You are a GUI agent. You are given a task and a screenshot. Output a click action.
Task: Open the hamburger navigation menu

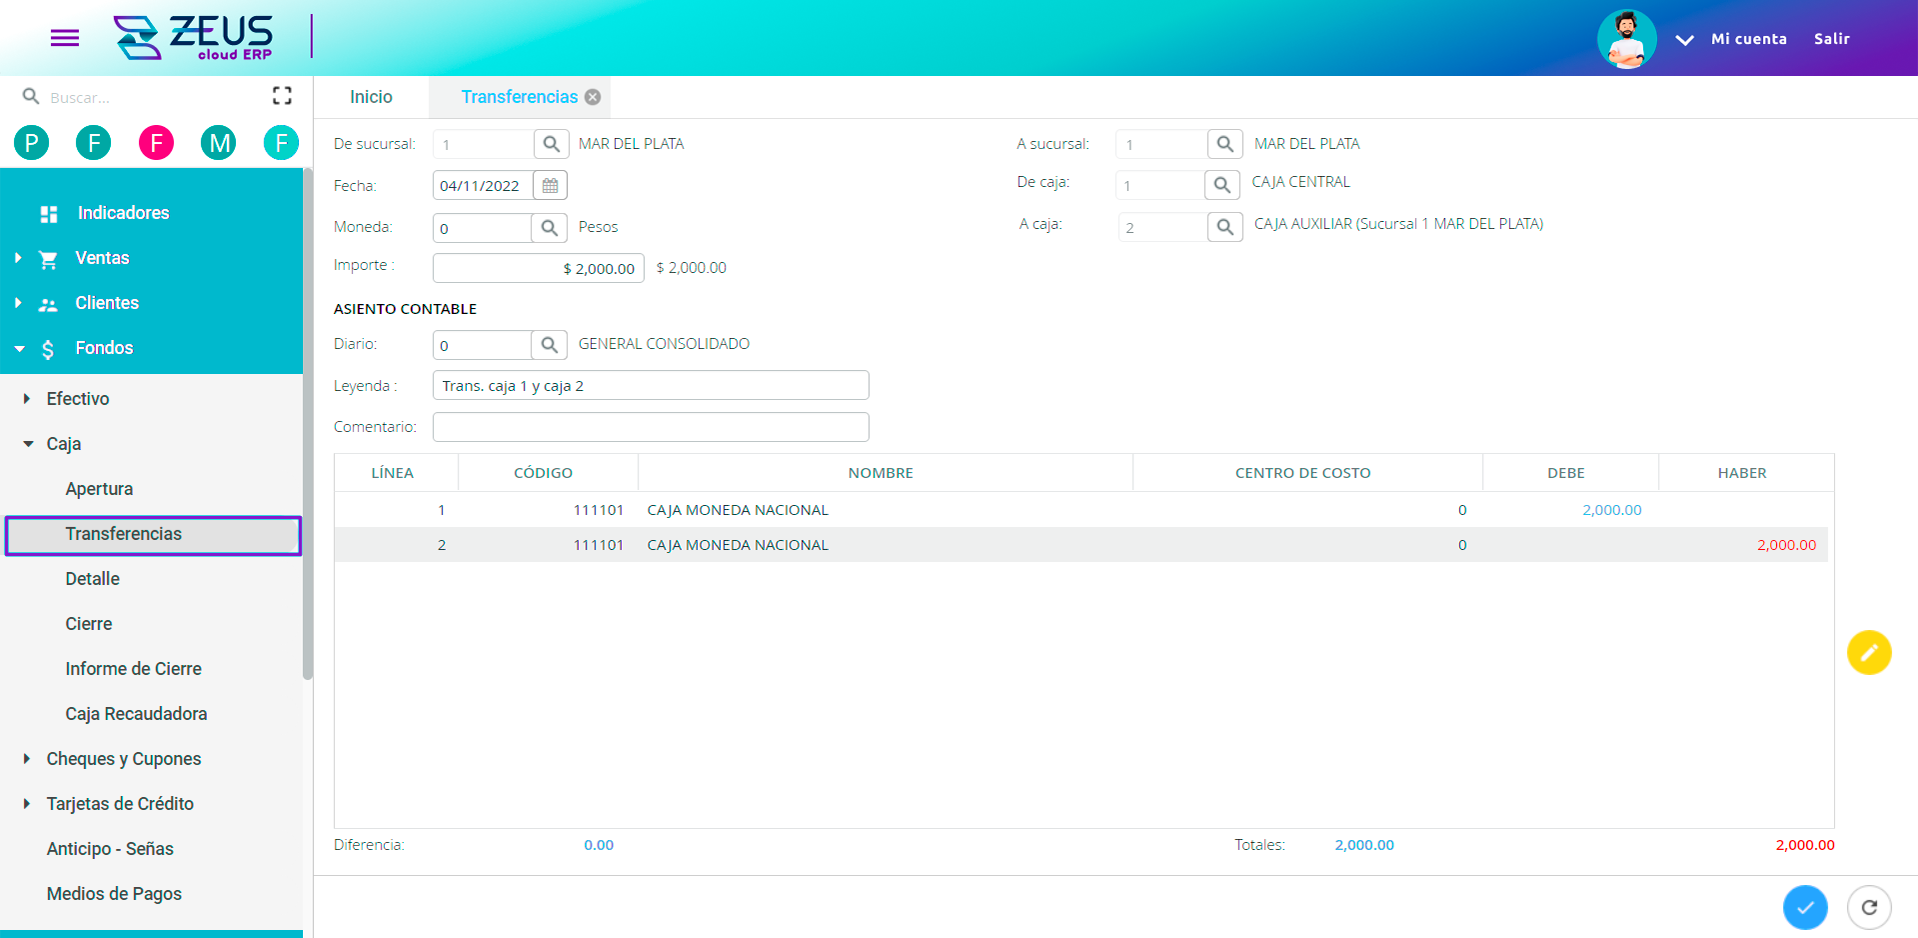click(64, 38)
